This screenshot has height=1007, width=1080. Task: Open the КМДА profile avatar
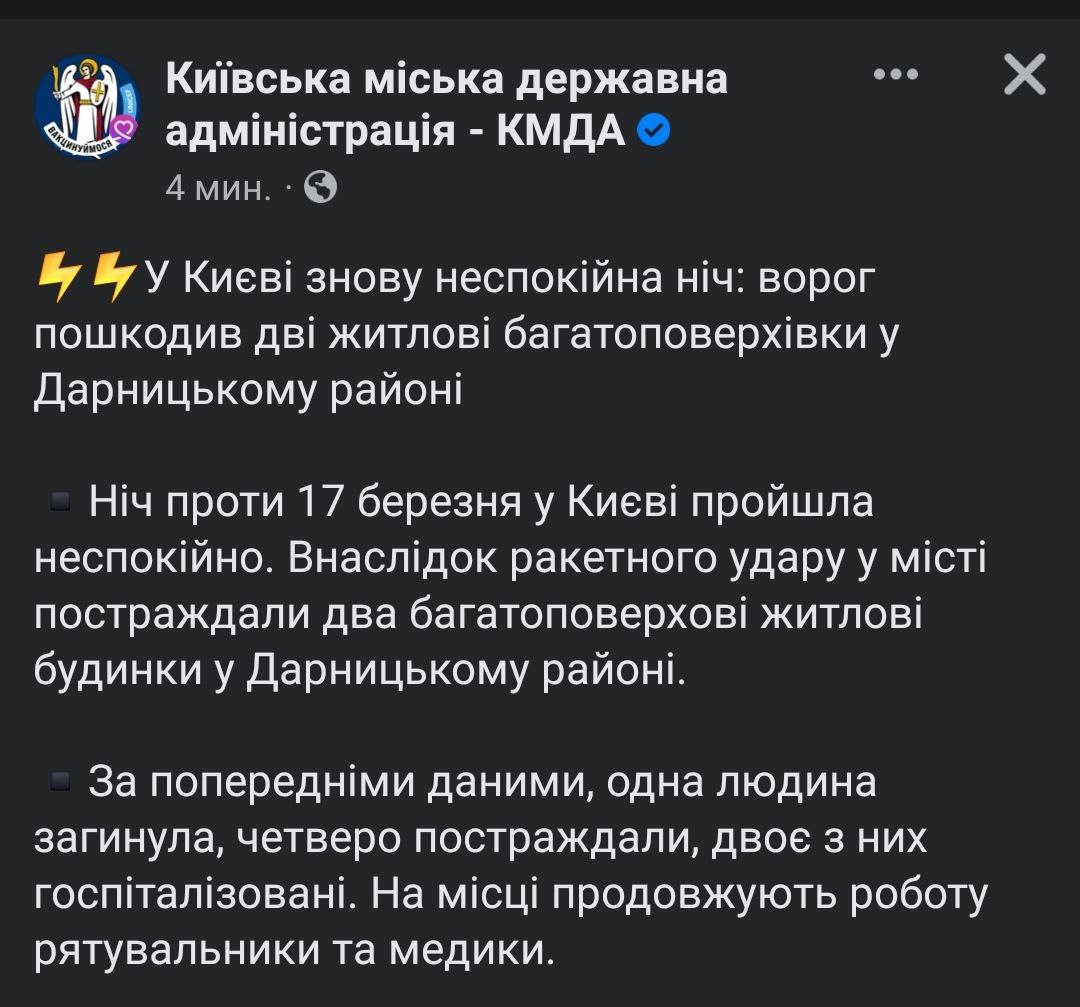pos(87,105)
